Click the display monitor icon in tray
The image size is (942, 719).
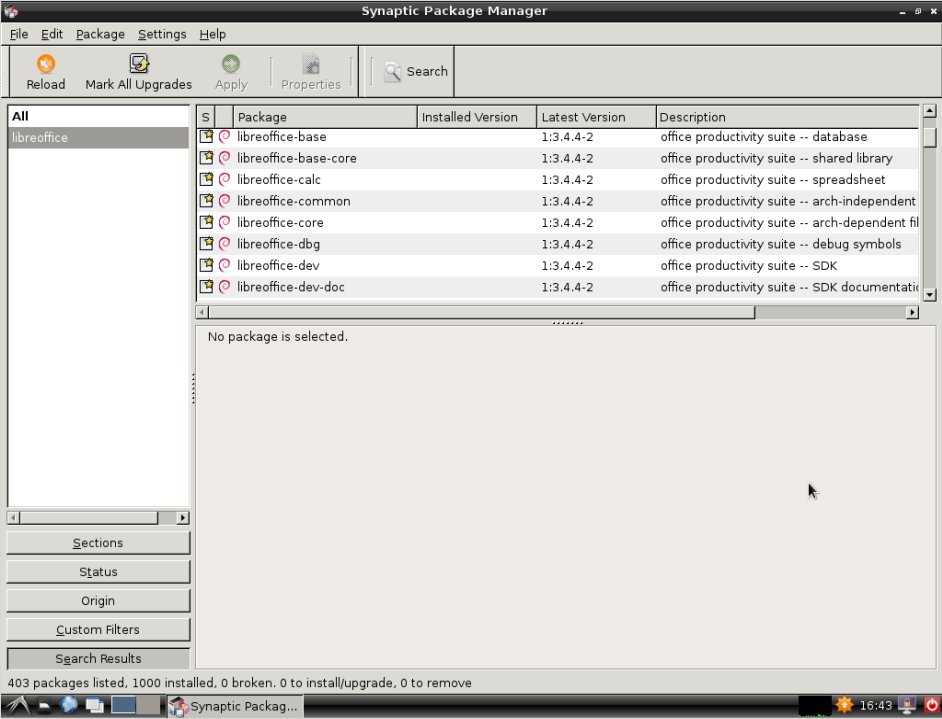(x=907, y=705)
